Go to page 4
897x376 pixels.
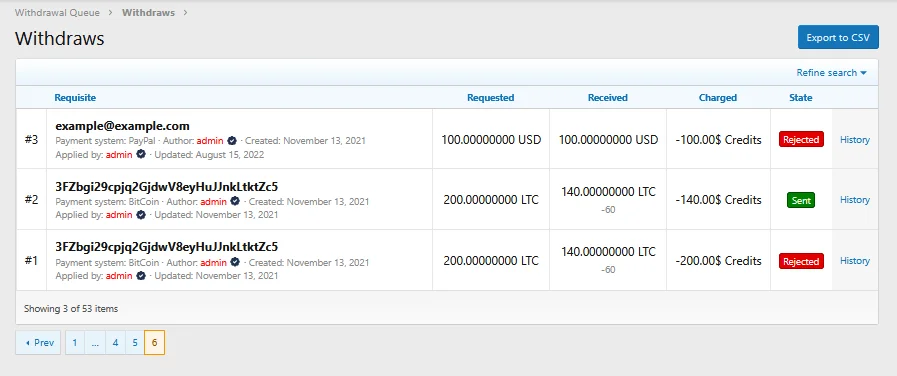pyautogui.click(x=116, y=342)
